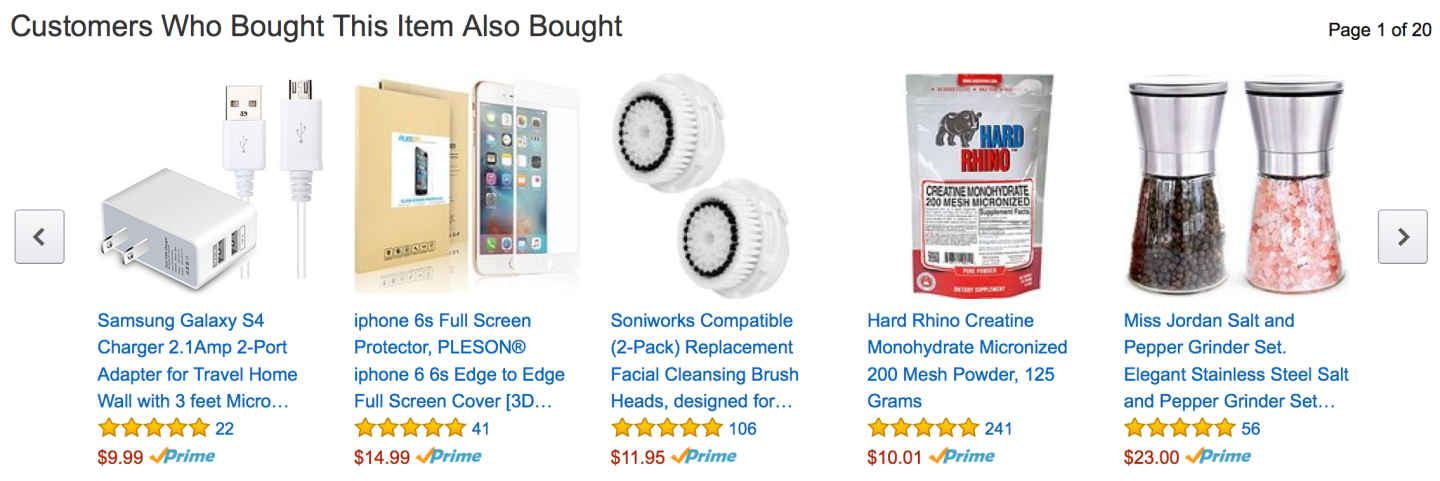The width and height of the screenshot is (1440, 481).
Task: Click the previous page arrow button
Action: click(39, 237)
